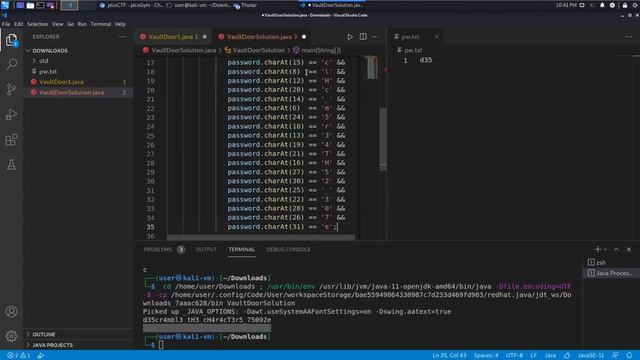
Task: Create a new terminal with plus icon
Action: pos(597,249)
